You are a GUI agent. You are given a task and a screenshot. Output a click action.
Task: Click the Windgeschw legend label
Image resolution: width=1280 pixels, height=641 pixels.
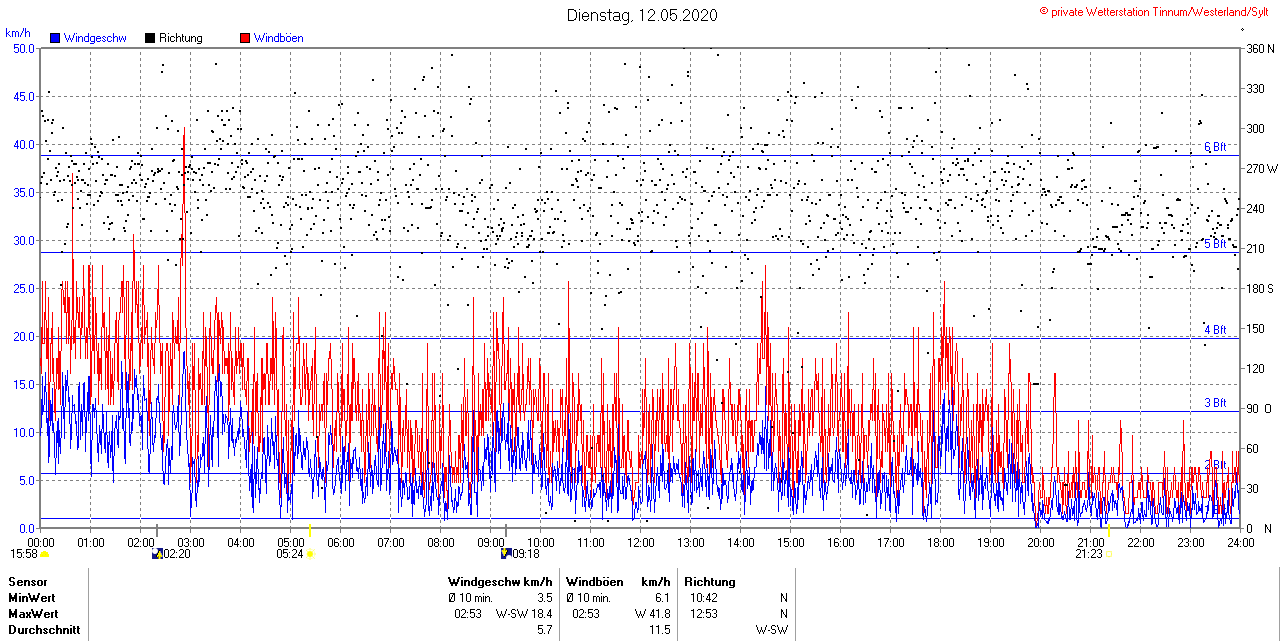click(95, 38)
